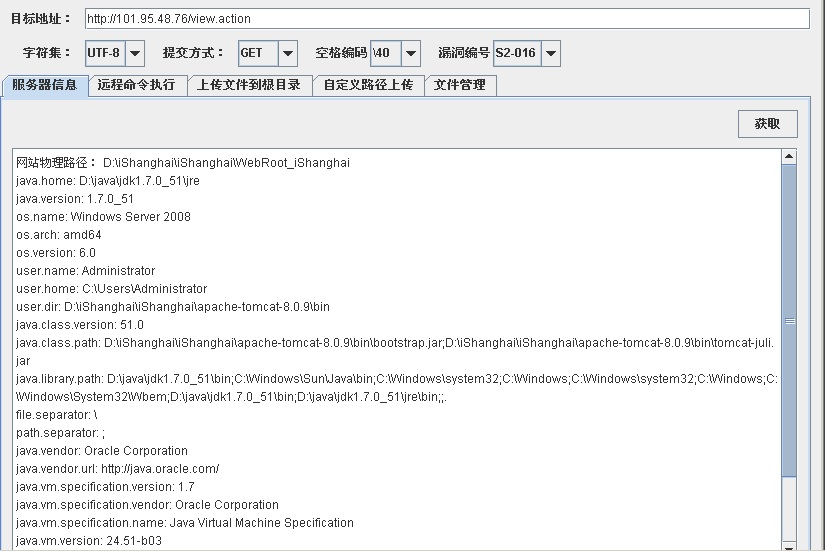Open the space encoding \40 dropdown arrow
Image resolution: width=825 pixels, height=552 pixels.
(x=411, y=53)
